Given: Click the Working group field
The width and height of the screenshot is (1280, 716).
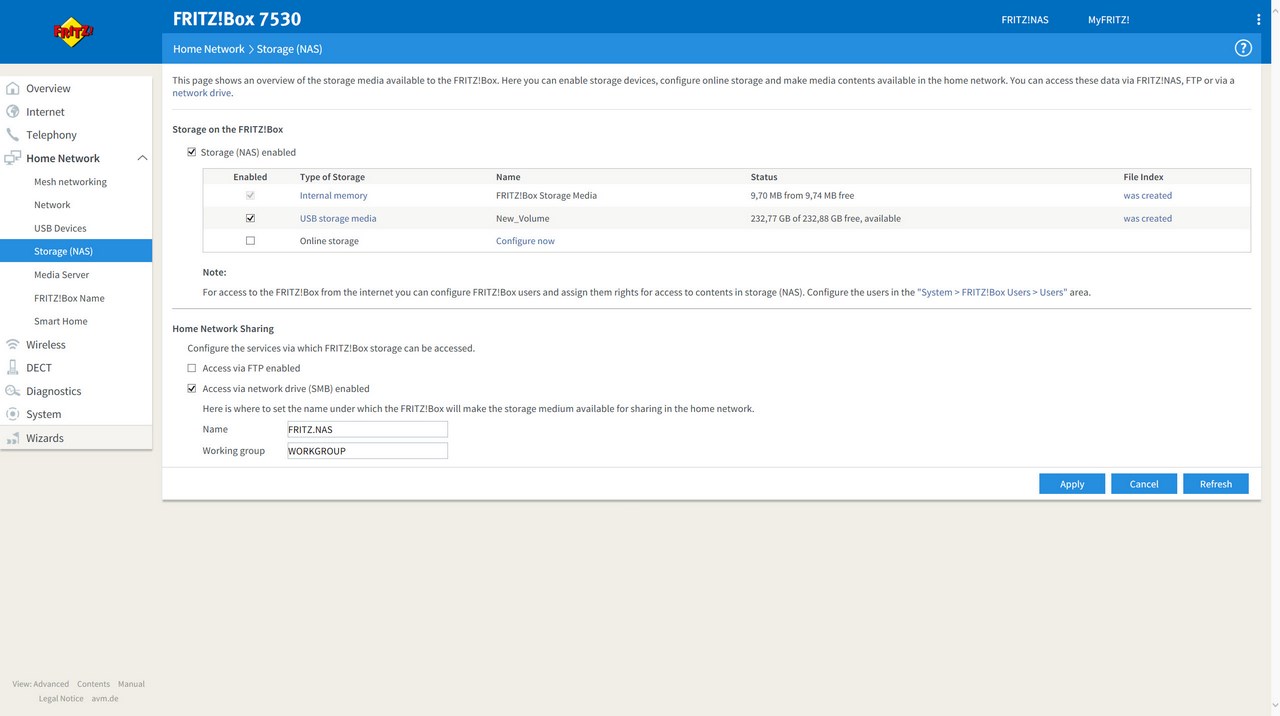Looking at the screenshot, I should pos(367,451).
